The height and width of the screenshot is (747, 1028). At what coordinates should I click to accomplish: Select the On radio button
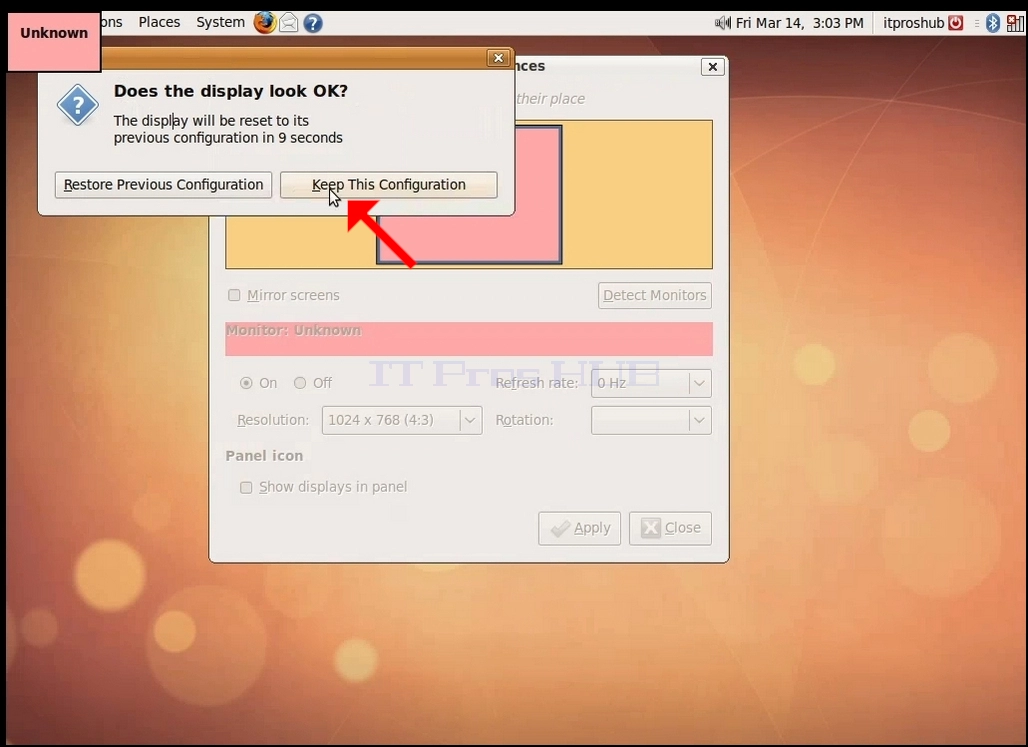(x=246, y=383)
